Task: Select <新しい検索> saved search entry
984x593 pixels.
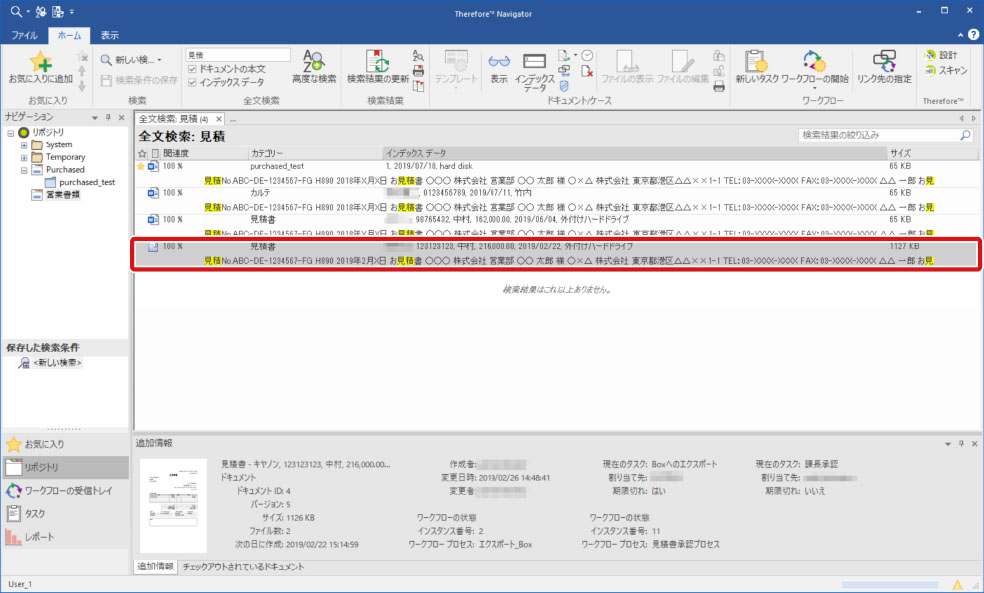Action: 54,363
